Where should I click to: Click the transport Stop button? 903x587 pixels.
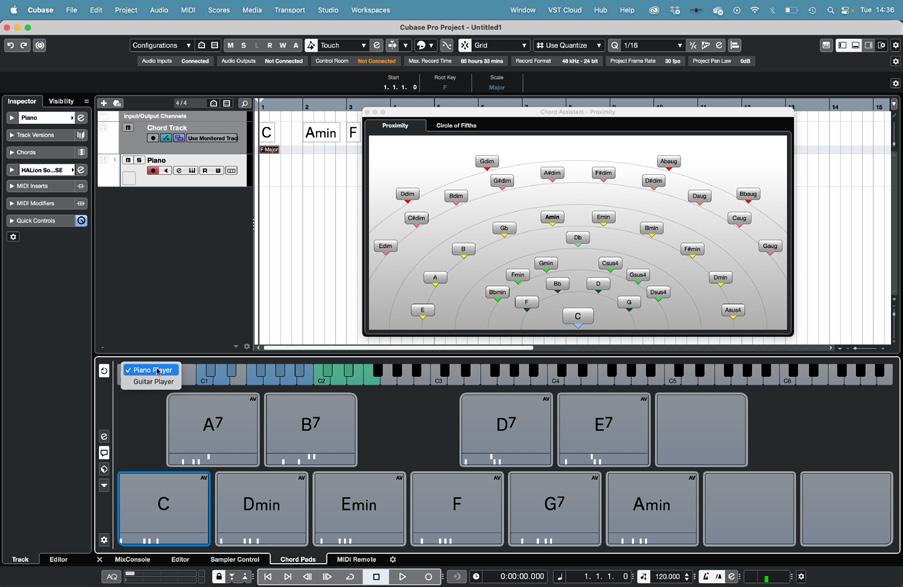click(x=376, y=576)
